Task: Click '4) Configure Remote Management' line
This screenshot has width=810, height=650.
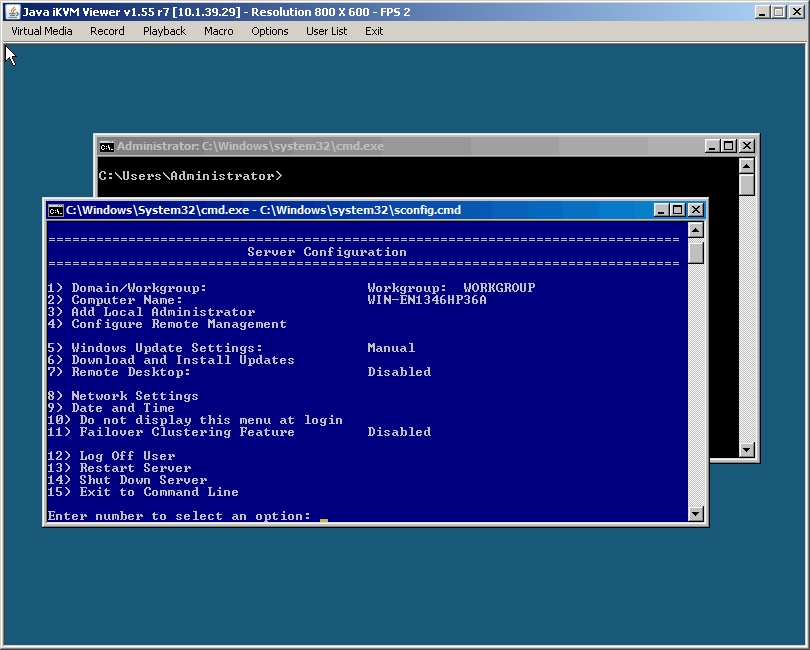Action: pos(167,324)
